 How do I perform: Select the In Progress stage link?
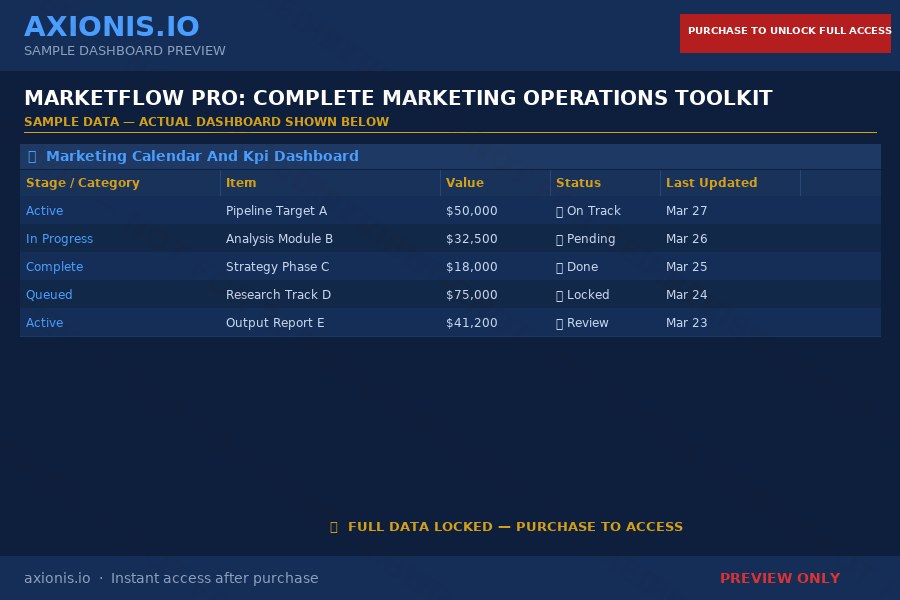pos(59,239)
